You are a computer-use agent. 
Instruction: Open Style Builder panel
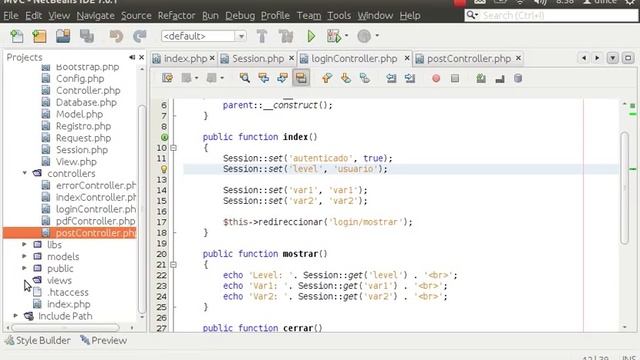[x=38, y=340]
